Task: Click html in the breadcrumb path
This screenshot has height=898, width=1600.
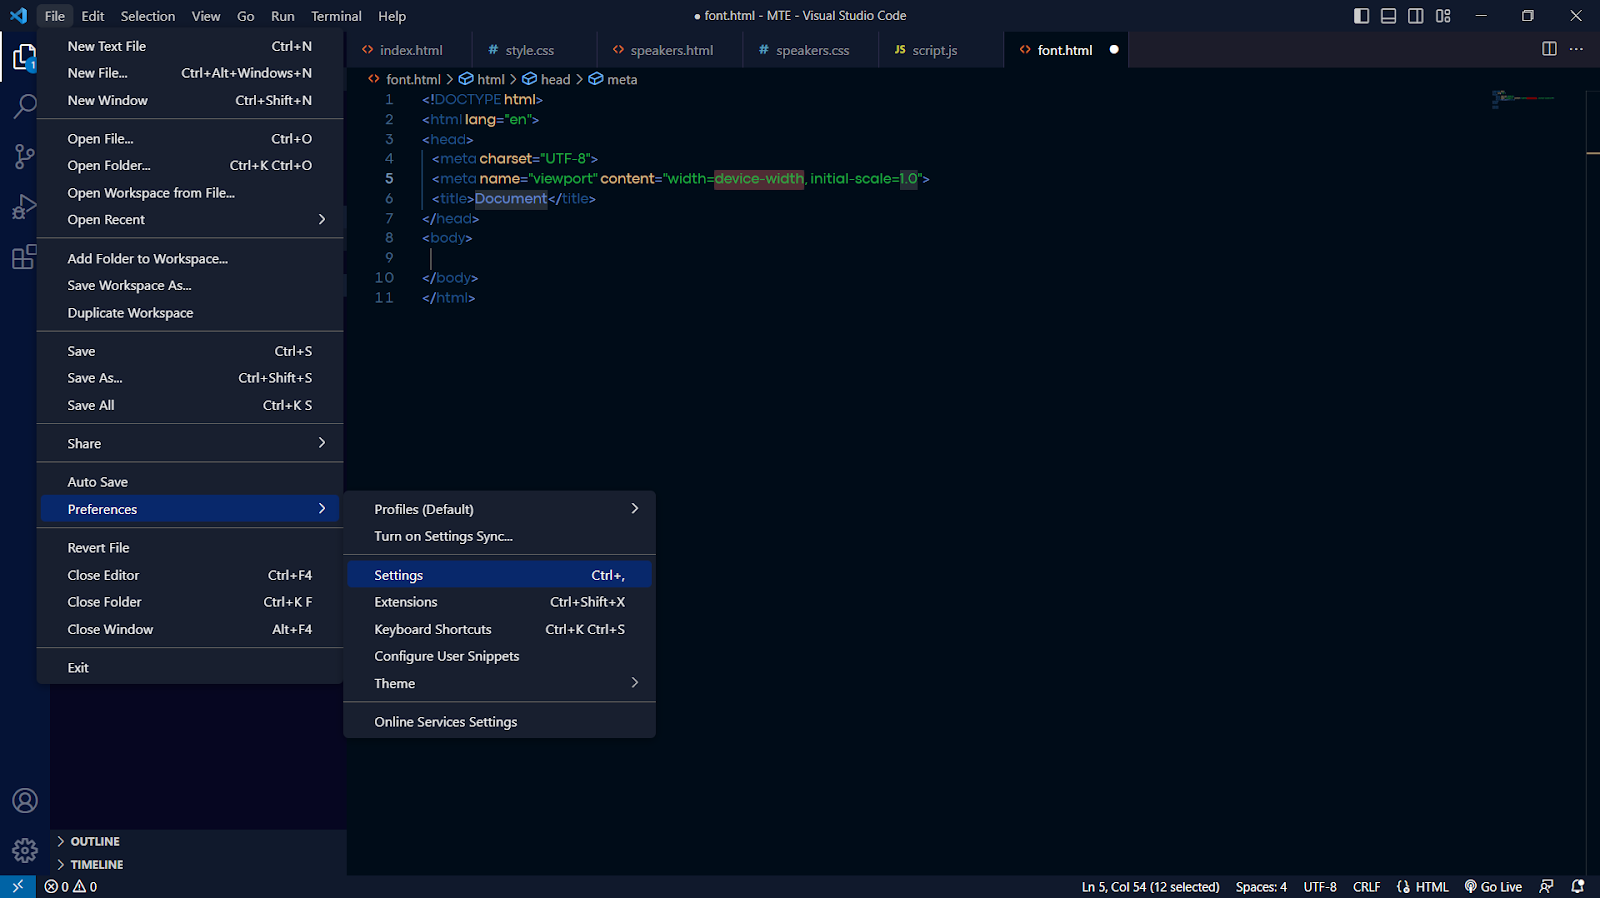Action: (x=482, y=79)
